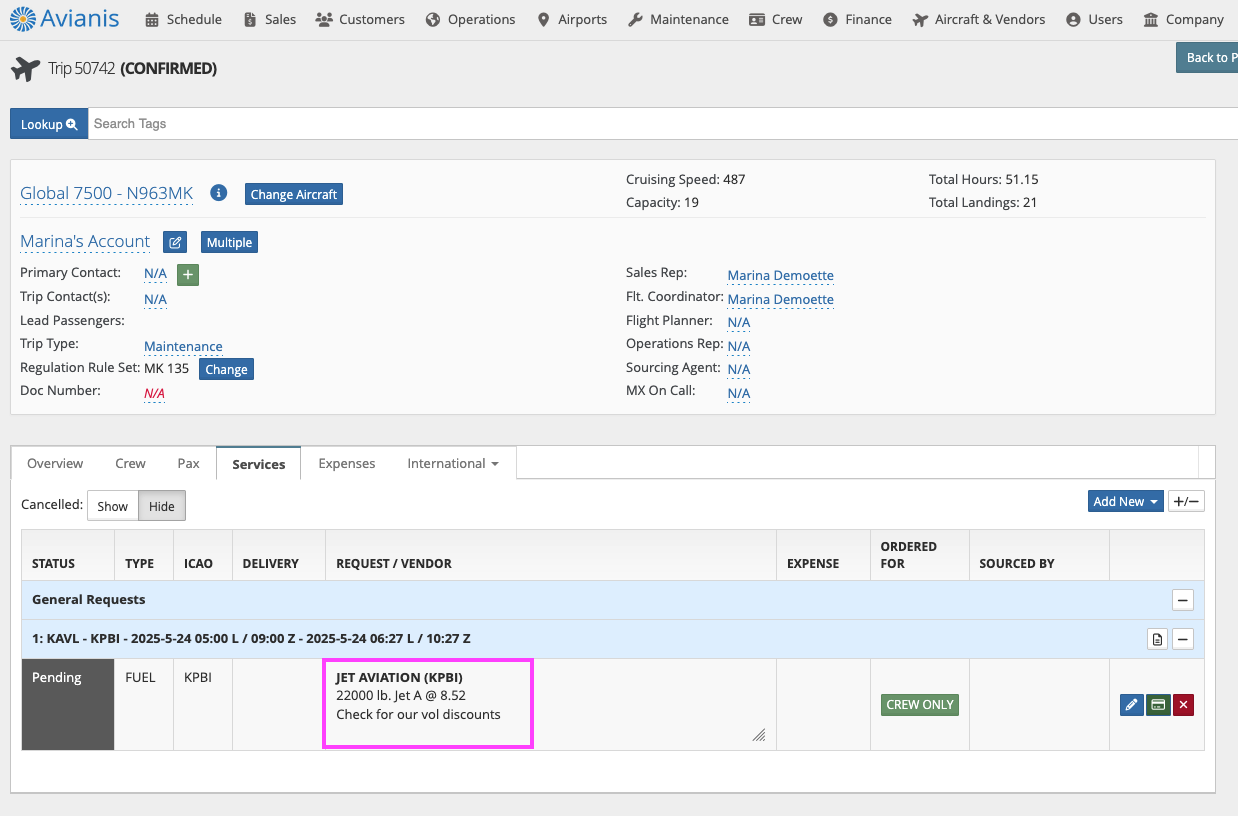Select the Services tab

pos(259,464)
